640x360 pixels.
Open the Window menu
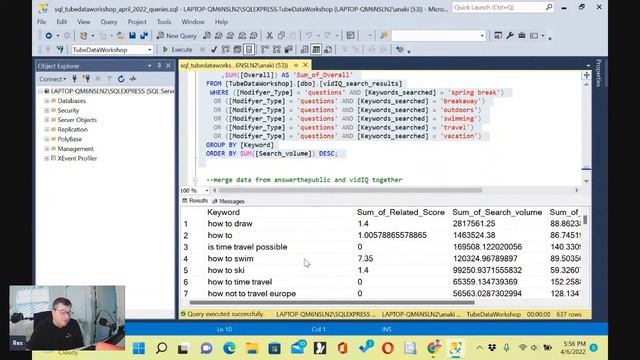(x=193, y=22)
